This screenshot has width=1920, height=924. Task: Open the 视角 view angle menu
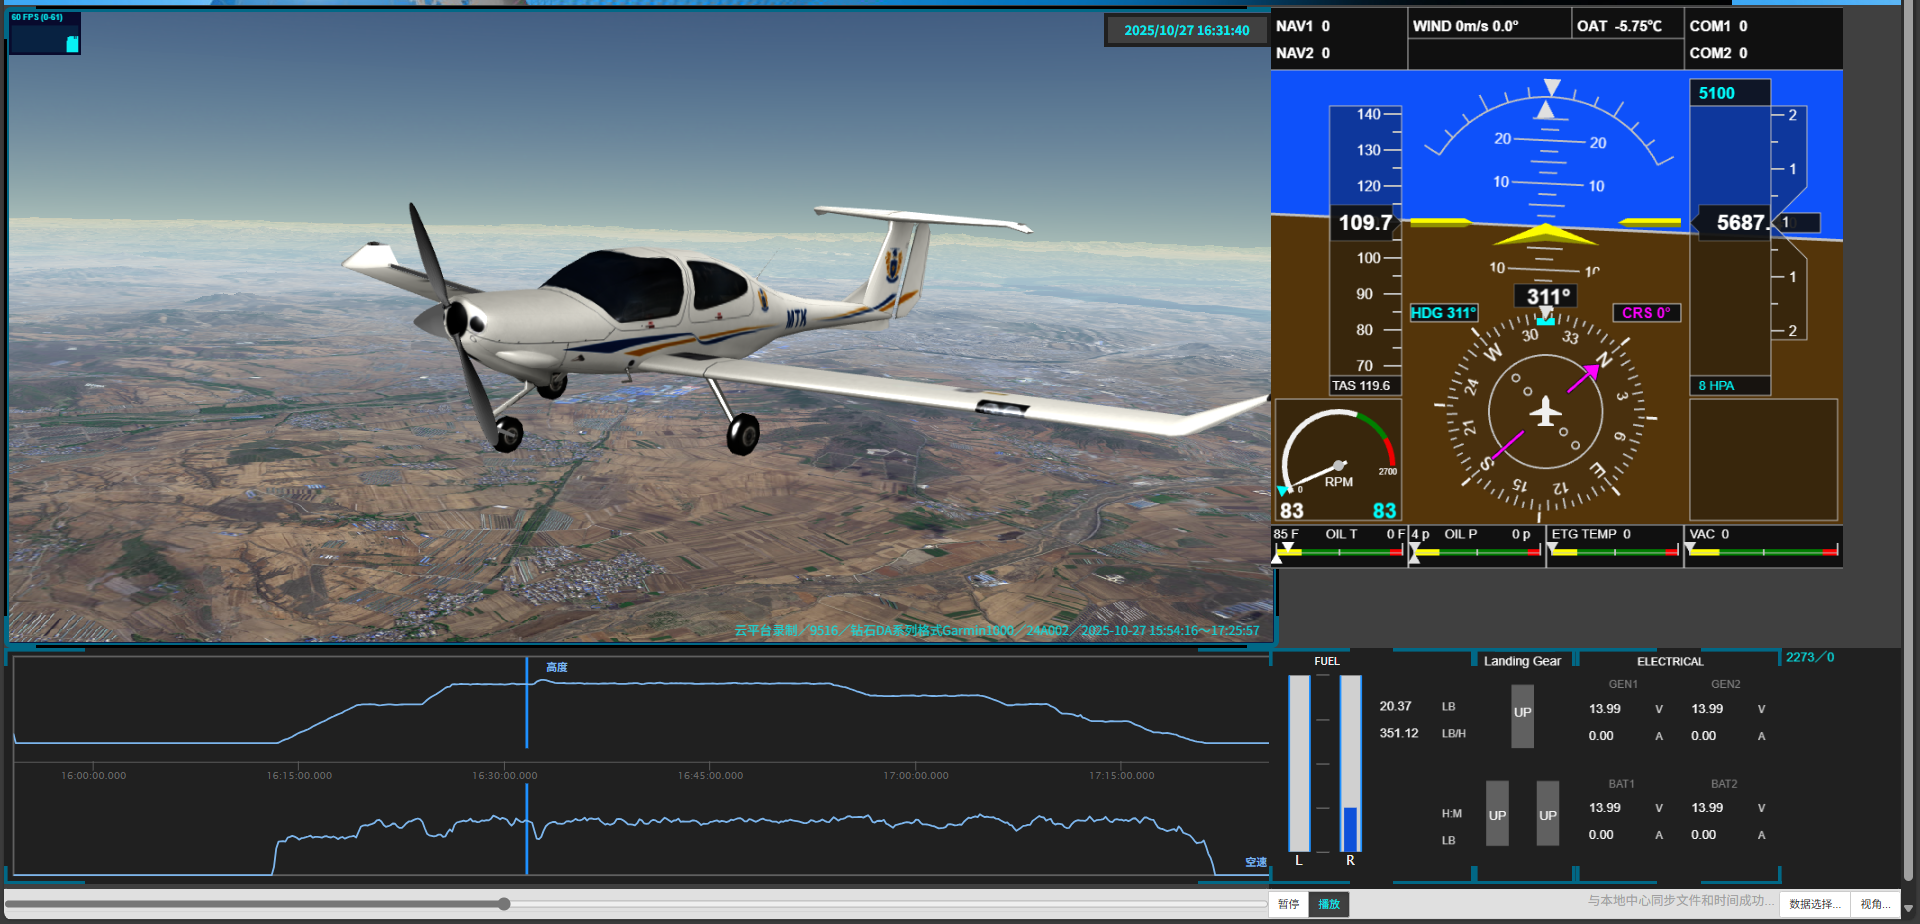click(1875, 904)
